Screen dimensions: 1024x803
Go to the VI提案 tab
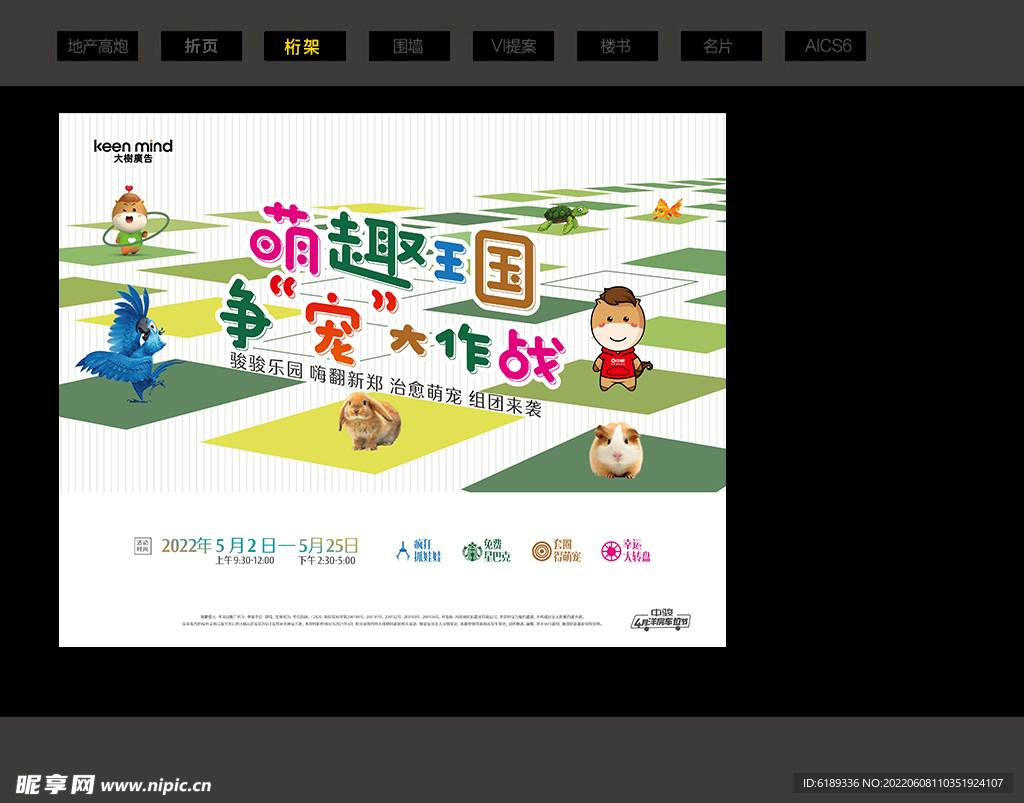[513, 46]
